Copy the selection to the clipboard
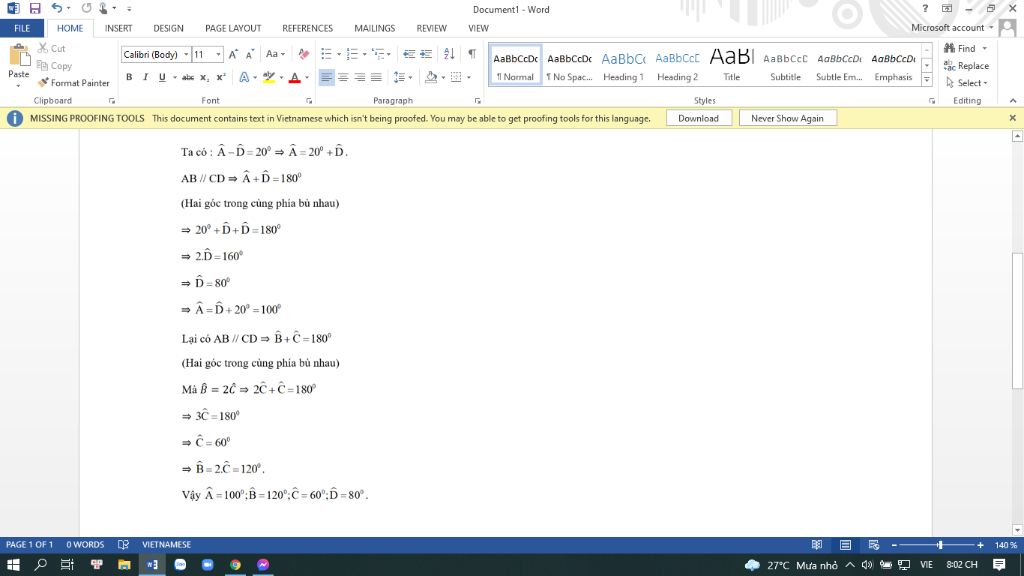Screen dimensions: 1024x576 point(54,65)
